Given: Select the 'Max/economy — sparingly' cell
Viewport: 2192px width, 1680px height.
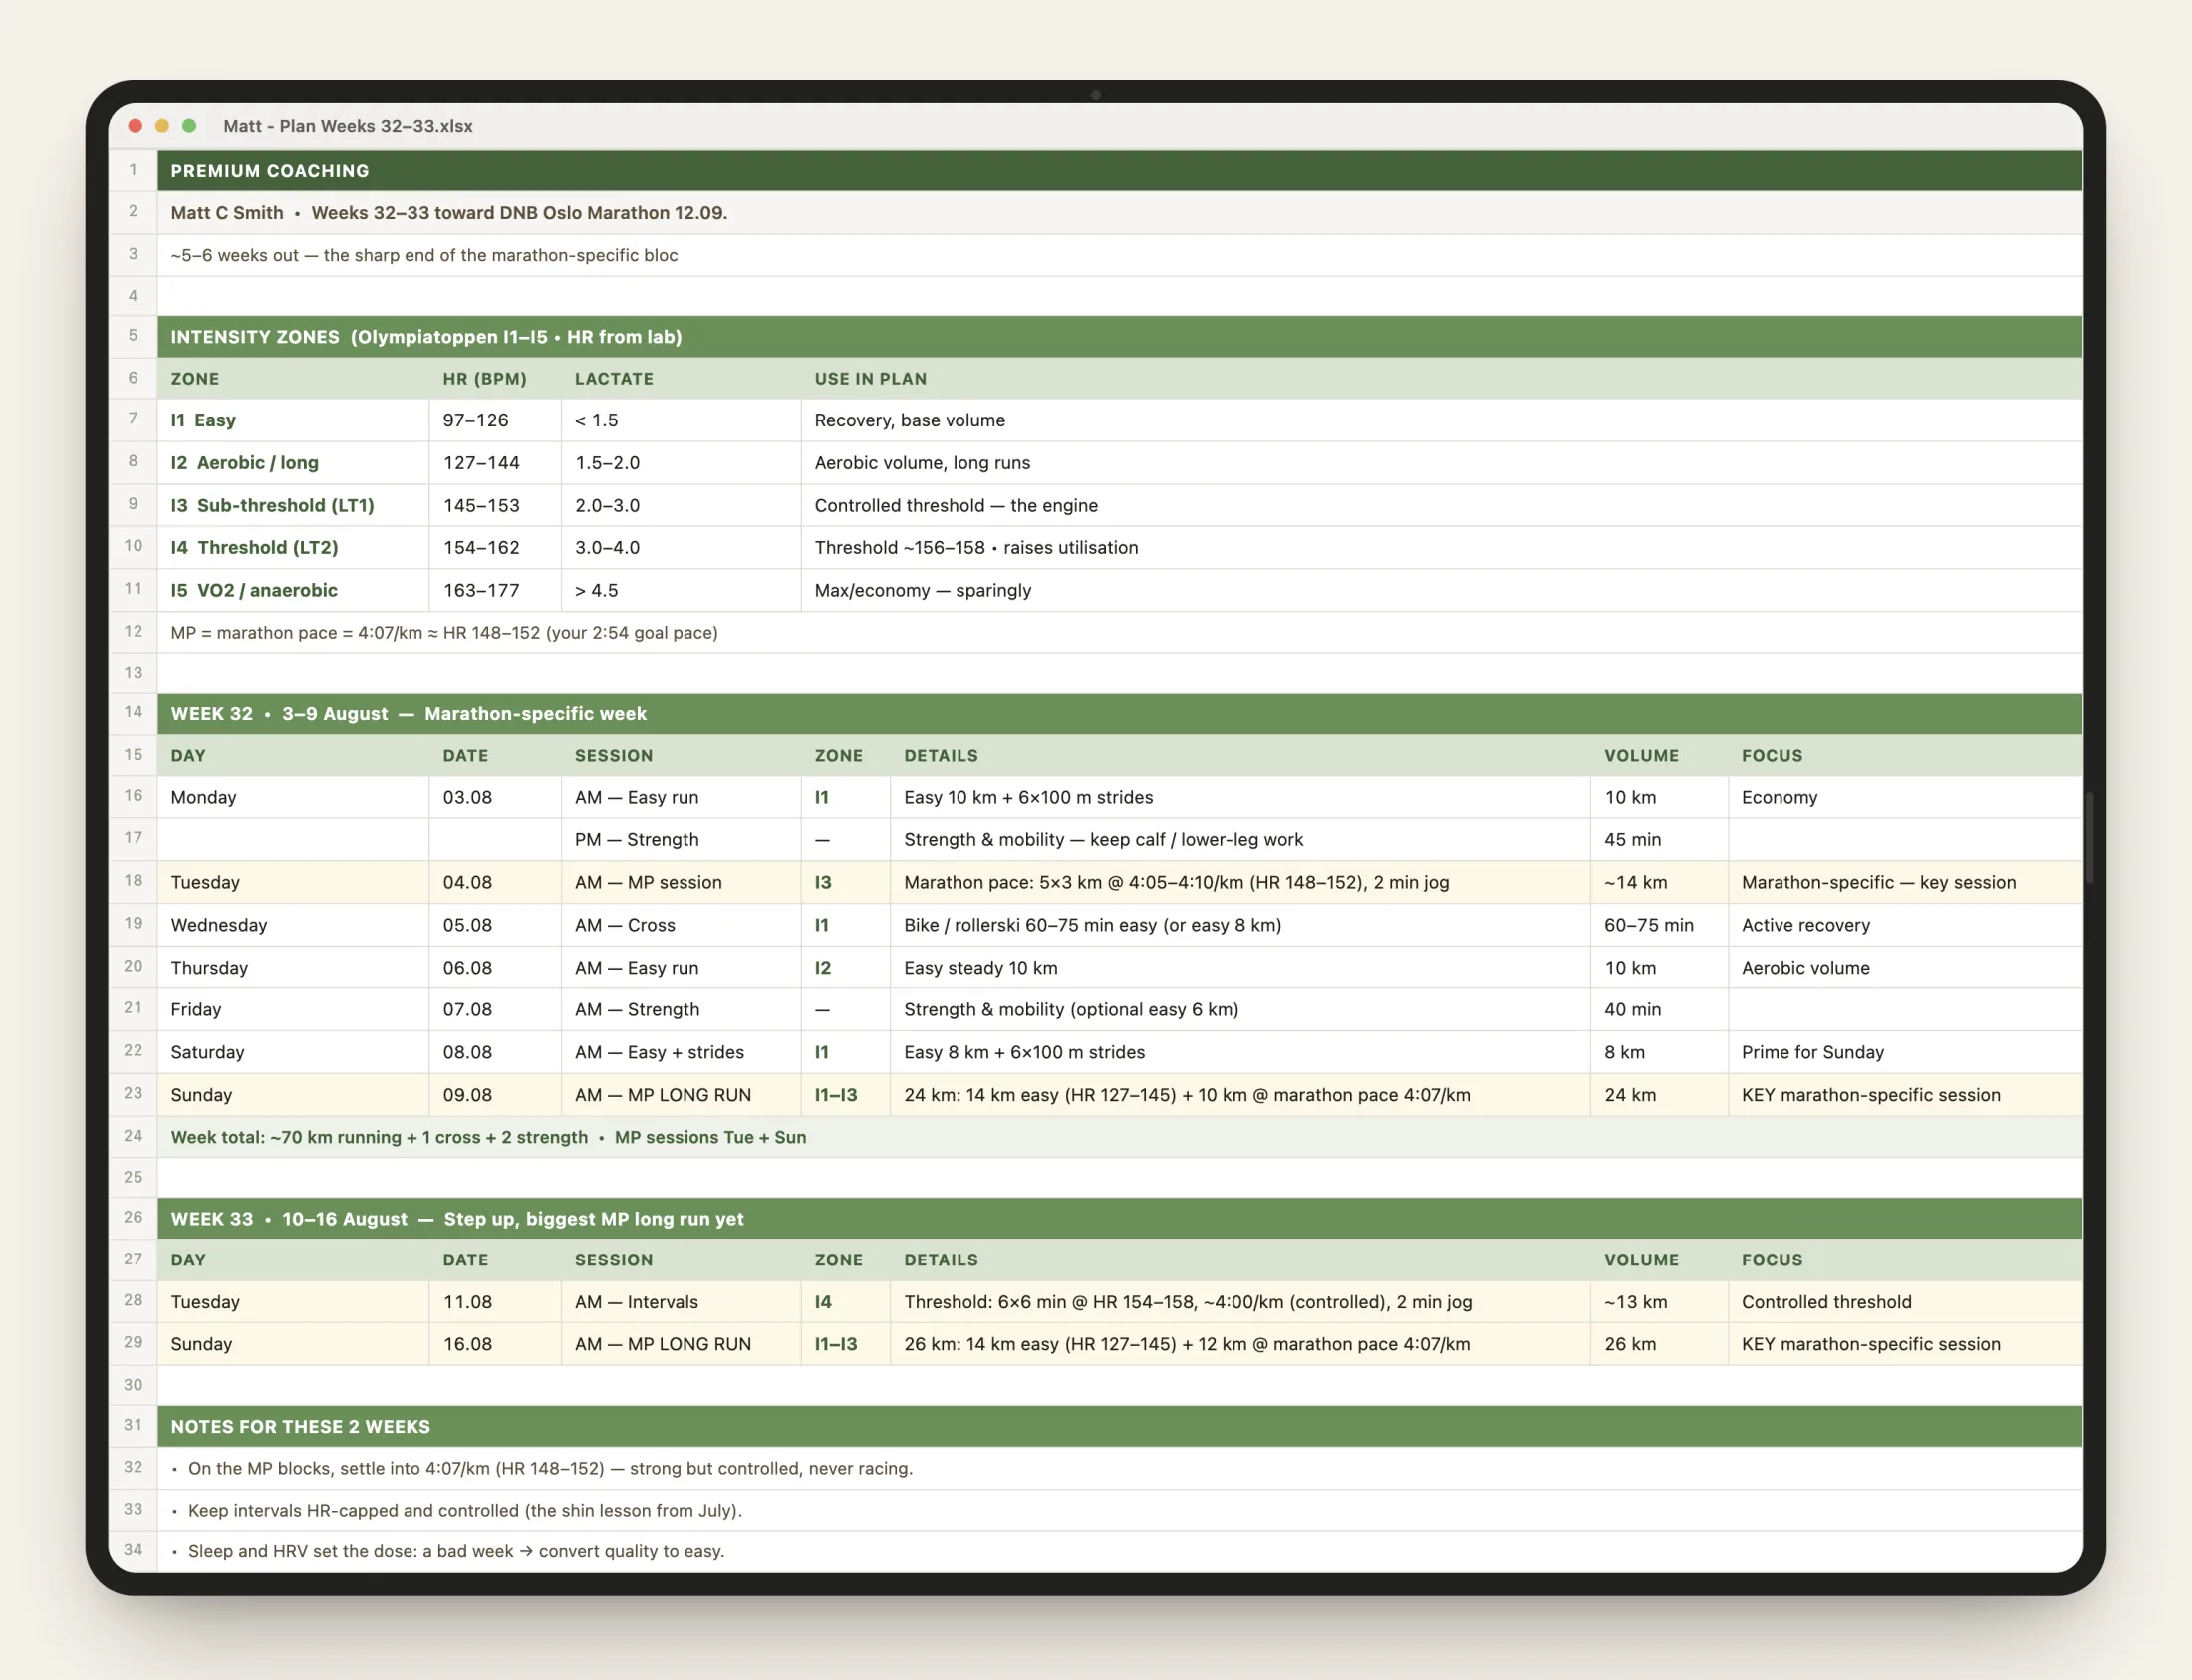Looking at the screenshot, I should click(x=1442, y=591).
